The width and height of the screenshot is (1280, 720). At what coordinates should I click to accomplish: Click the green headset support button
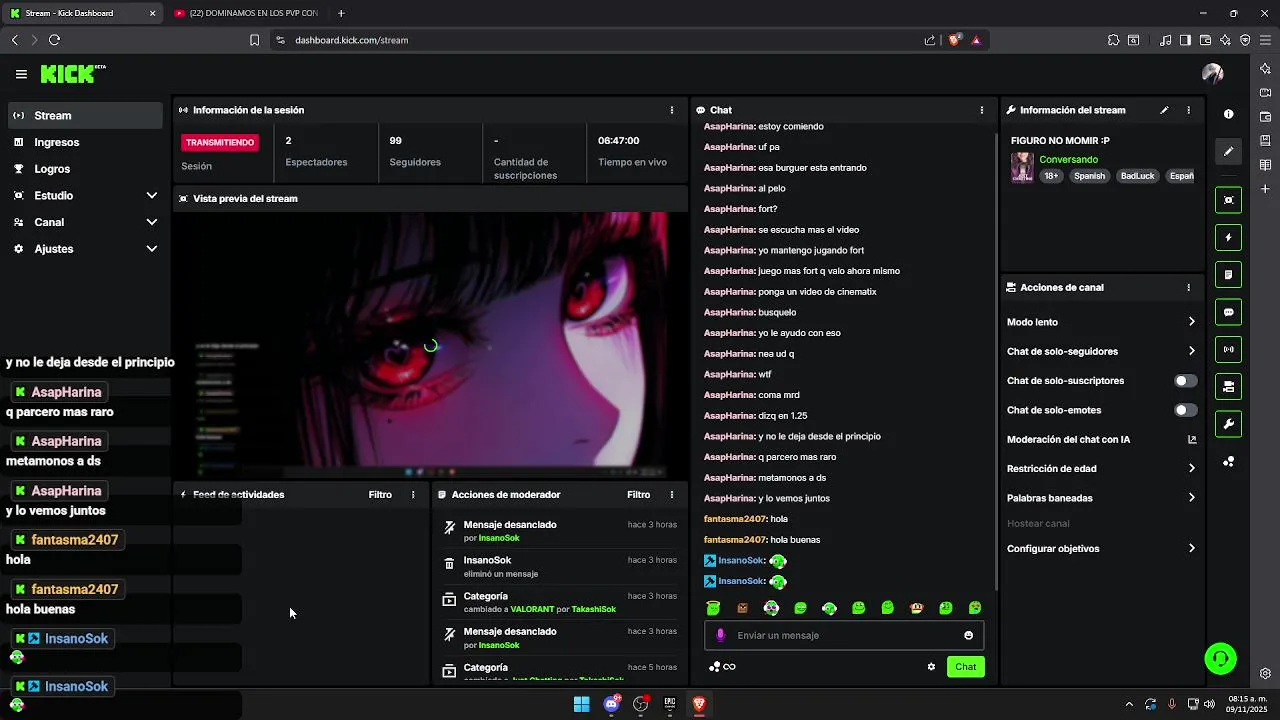click(x=1220, y=659)
